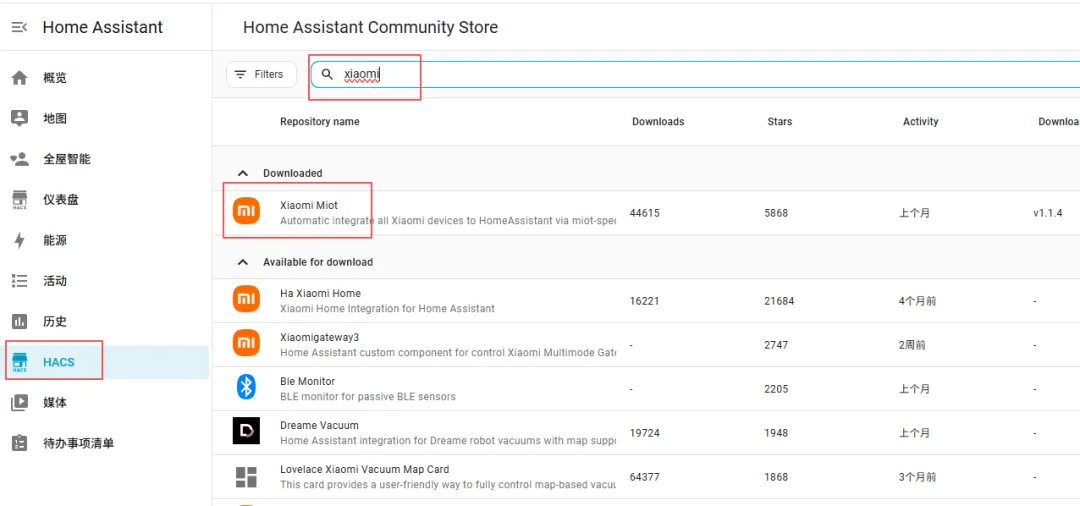Open the Filters button
This screenshot has height=506, width=1080.
261,74
